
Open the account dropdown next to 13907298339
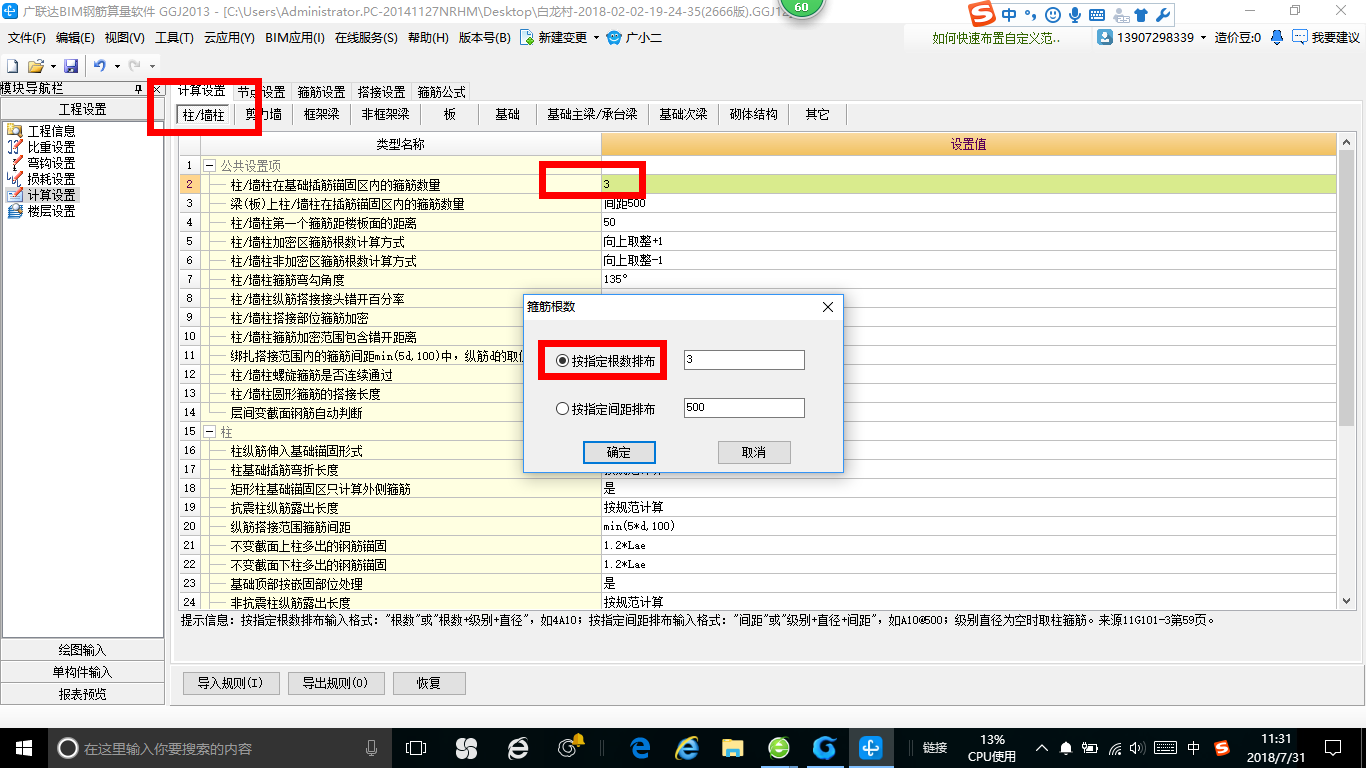tap(1203, 38)
